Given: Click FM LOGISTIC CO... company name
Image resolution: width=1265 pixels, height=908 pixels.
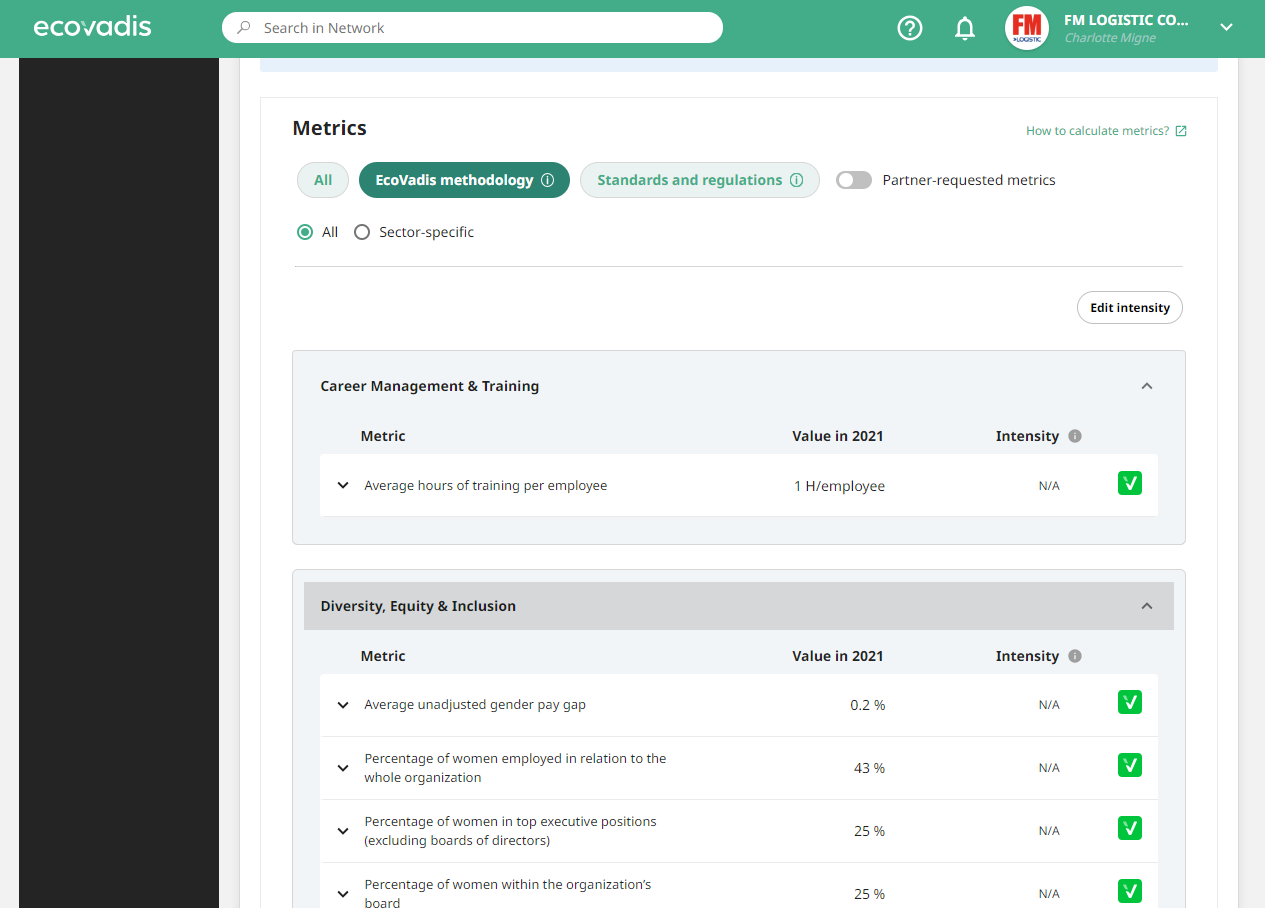Looking at the screenshot, I should (x=1126, y=19).
